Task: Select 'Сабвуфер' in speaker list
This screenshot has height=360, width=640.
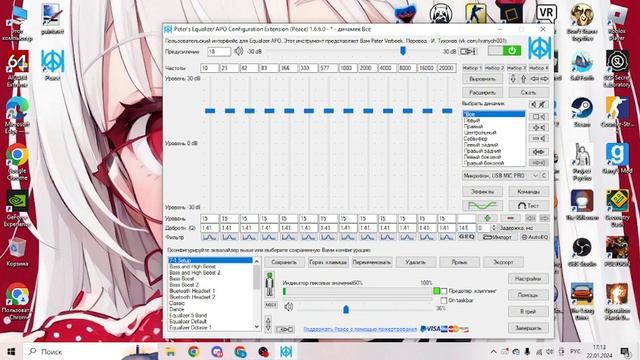Action: pos(476,139)
